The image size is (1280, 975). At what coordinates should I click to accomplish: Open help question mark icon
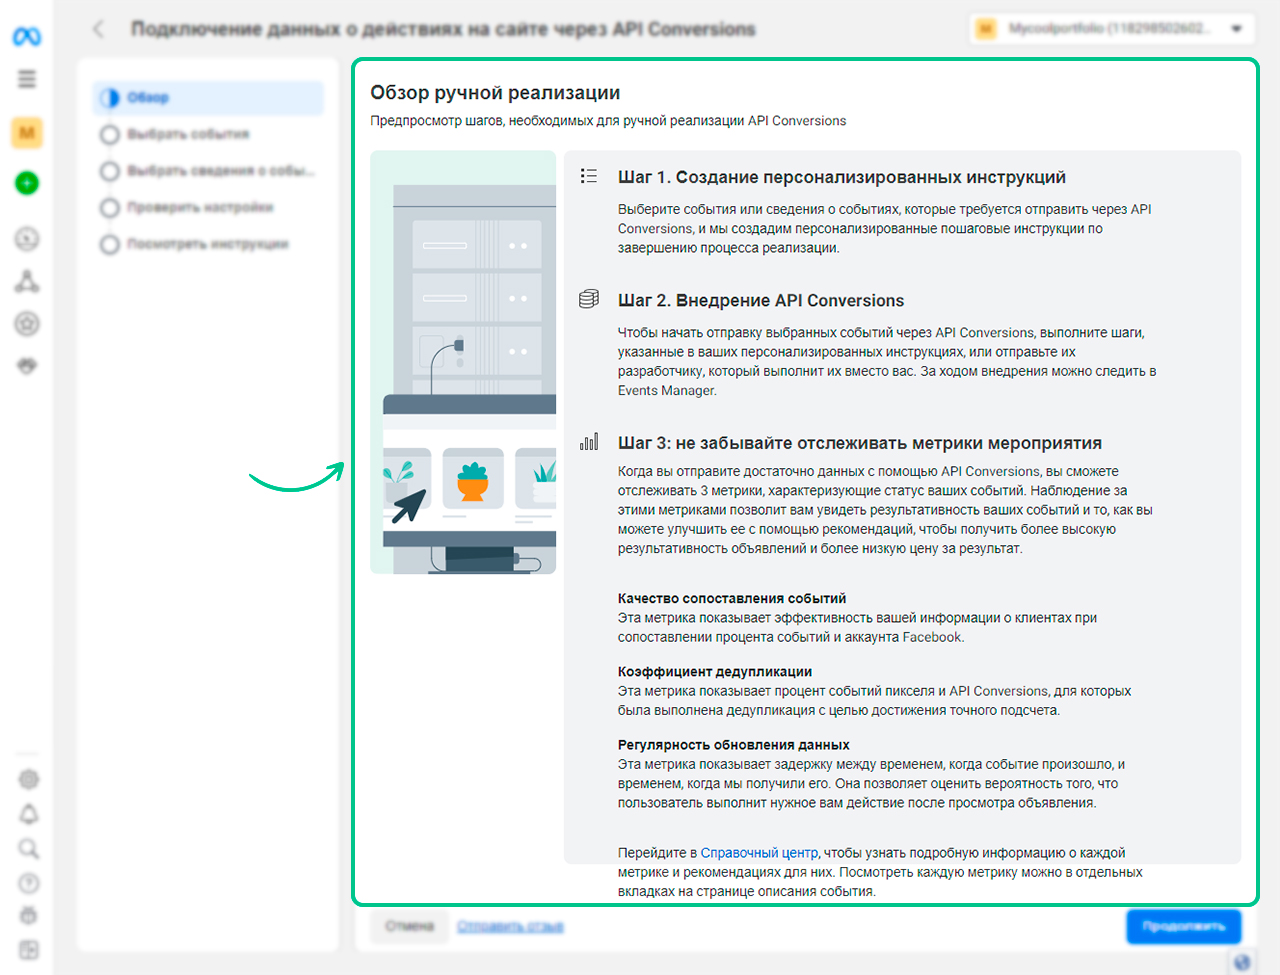(29, 883)
